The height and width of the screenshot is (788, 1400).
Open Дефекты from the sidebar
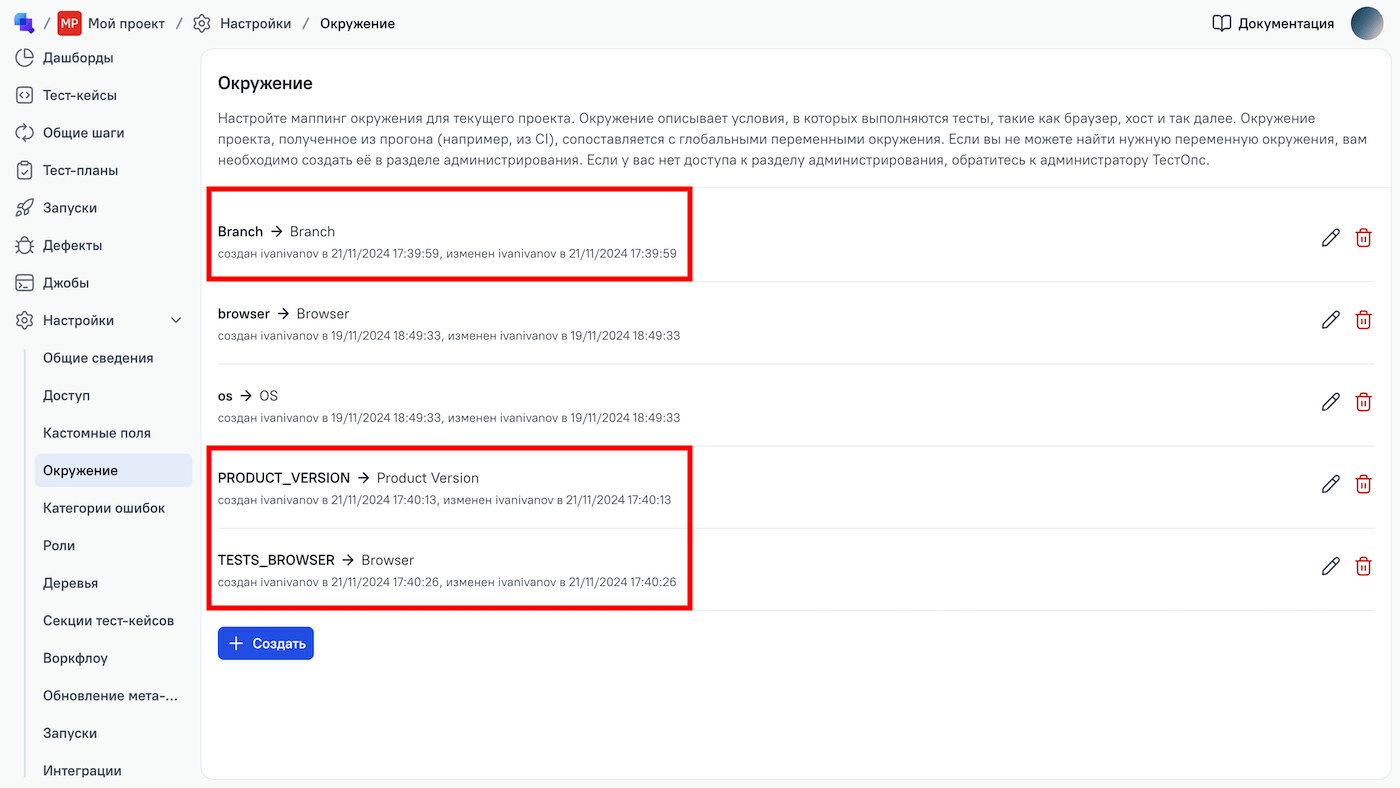(72, 246)
